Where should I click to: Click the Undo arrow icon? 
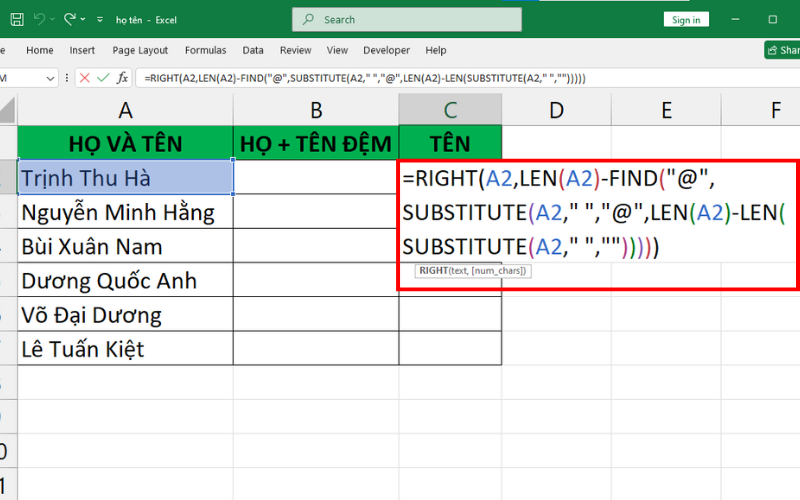(39, 19)
